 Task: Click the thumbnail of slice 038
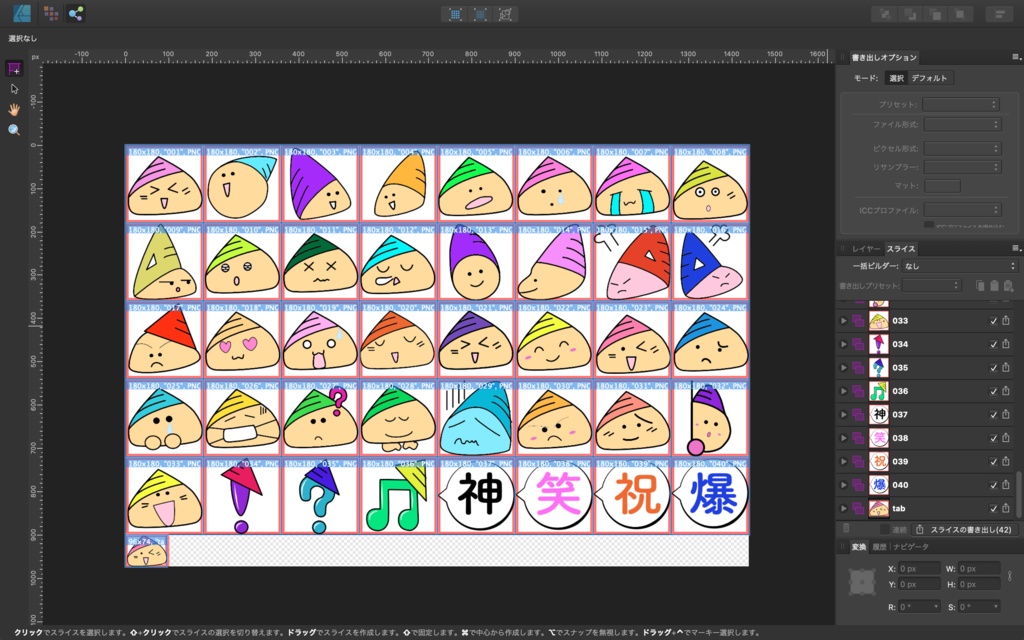880,437
